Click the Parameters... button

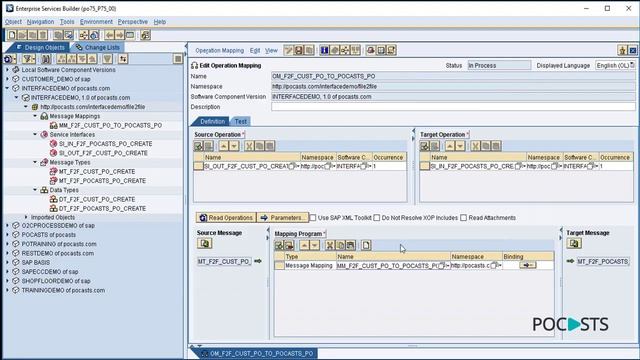(x=282, y=218)
